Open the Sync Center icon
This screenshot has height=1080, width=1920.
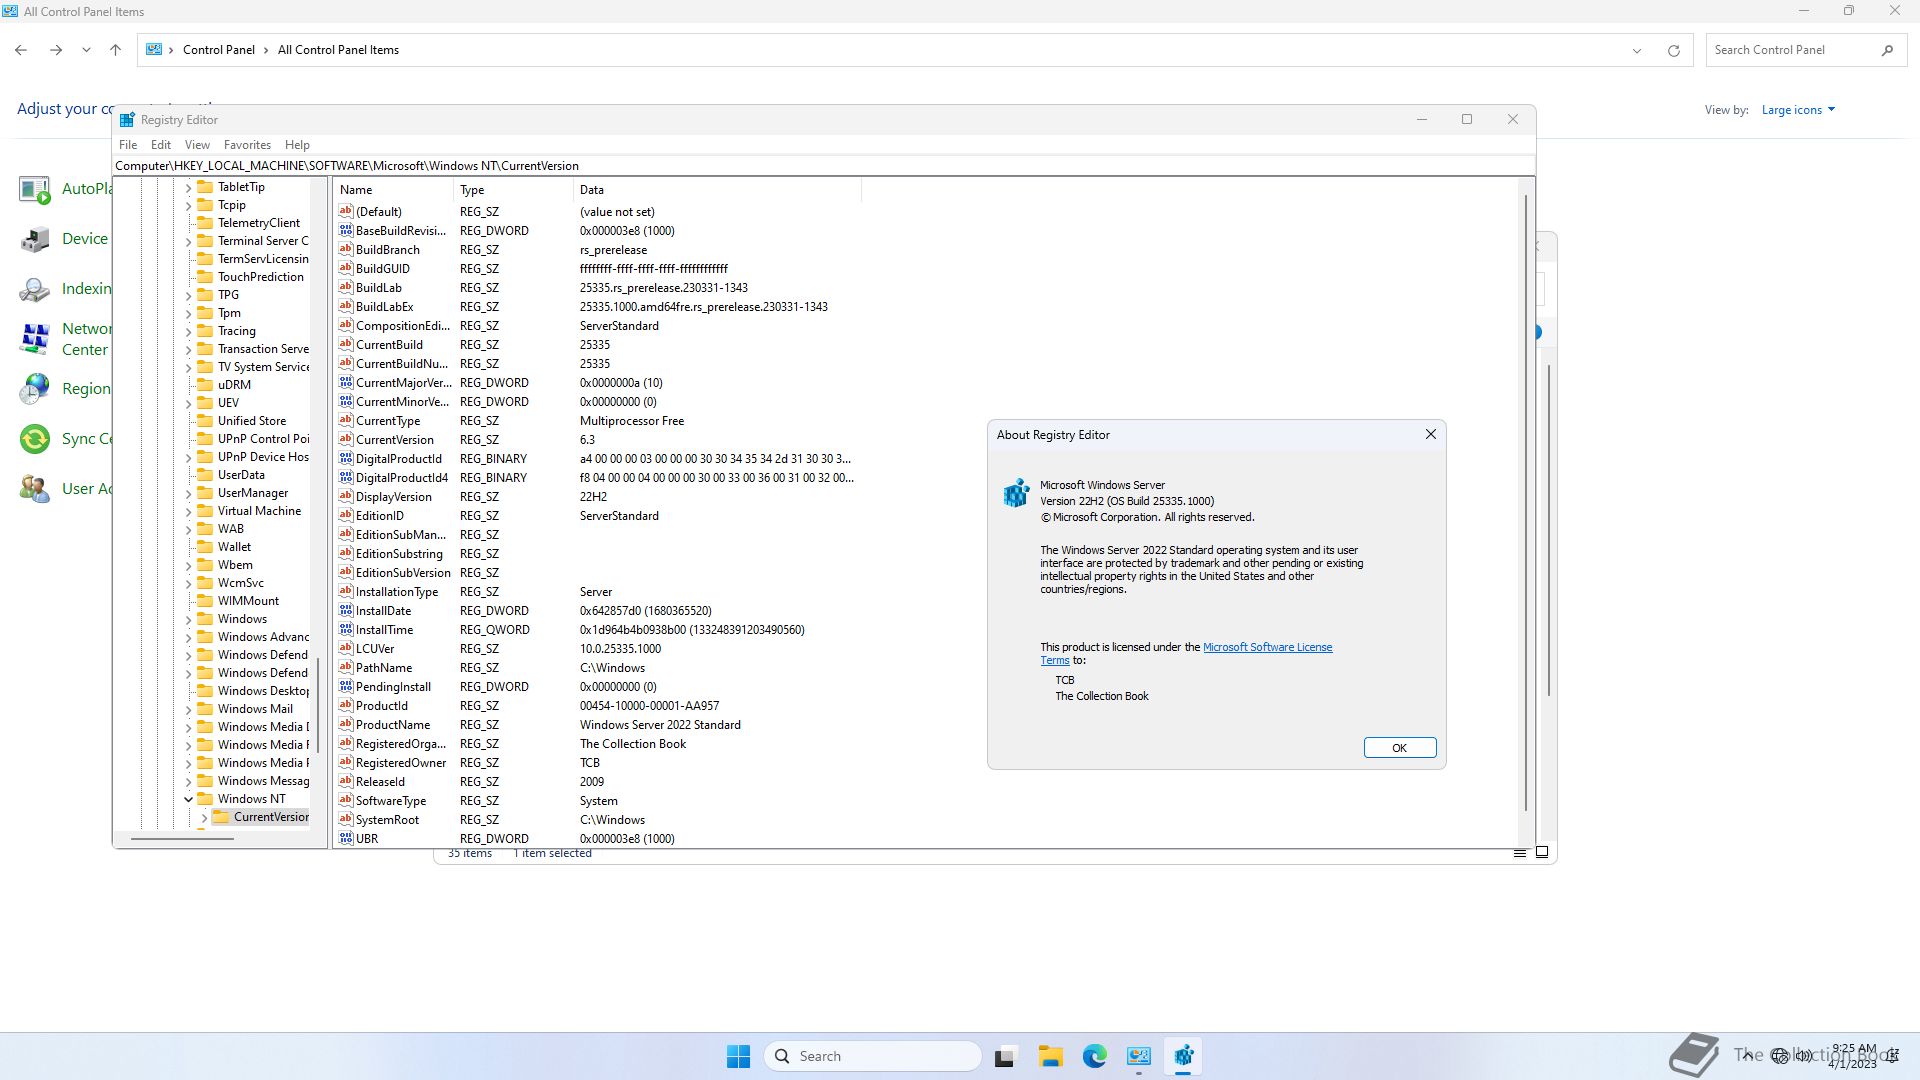point(35,439)
